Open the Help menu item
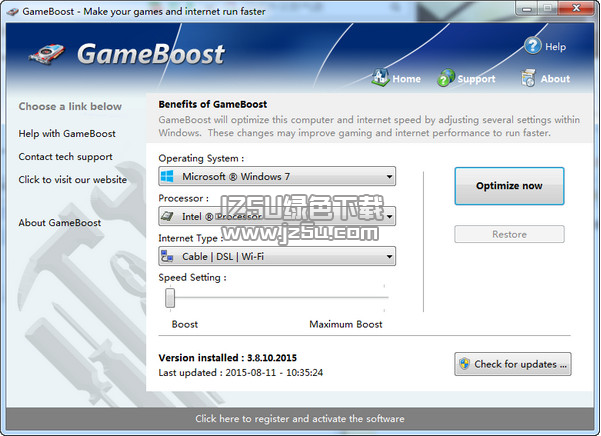Screen dimensions: 601x436 (545, 46)
